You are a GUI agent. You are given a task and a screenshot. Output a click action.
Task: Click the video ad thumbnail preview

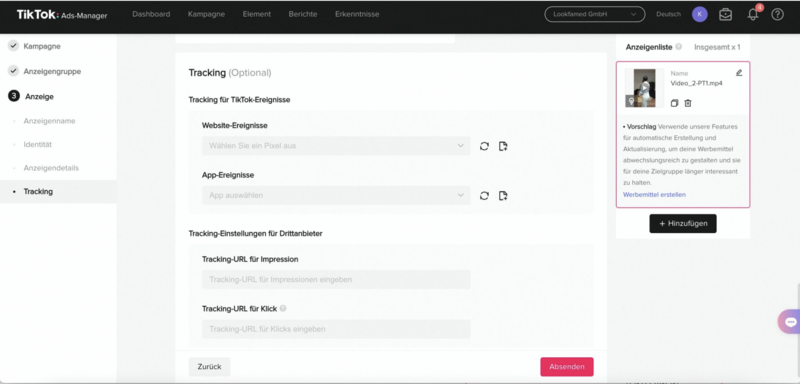coord(644,88)
